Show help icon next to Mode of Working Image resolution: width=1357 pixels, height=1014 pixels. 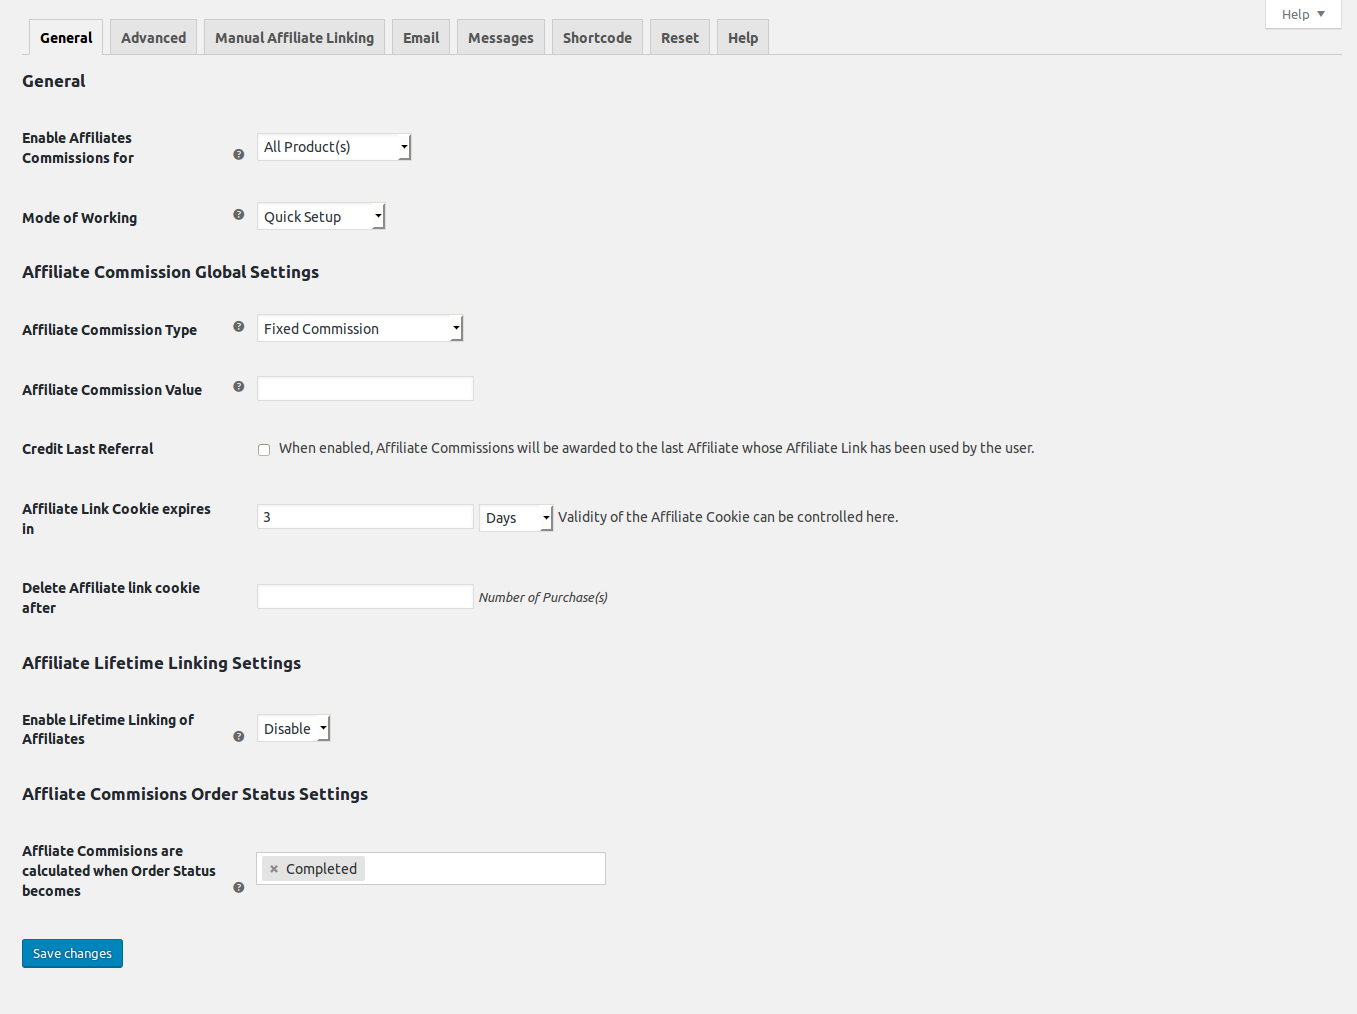click(238, 214)
